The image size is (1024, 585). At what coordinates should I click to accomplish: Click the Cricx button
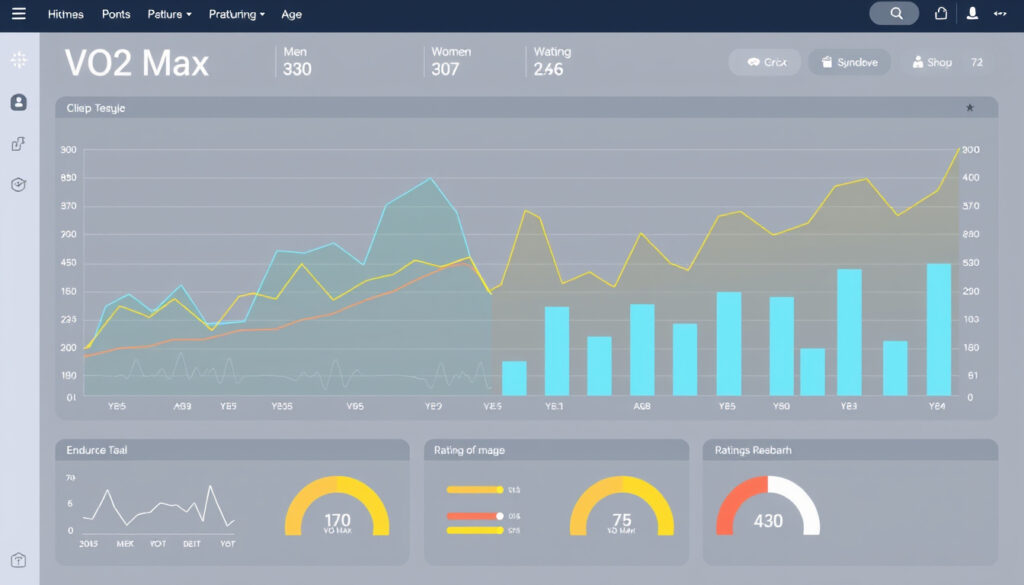point(765,62)
